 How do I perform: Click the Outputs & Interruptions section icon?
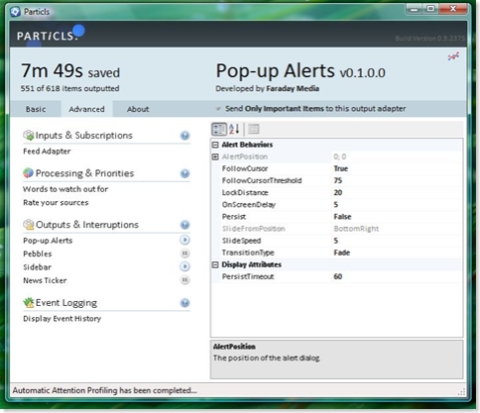(28, 225)
